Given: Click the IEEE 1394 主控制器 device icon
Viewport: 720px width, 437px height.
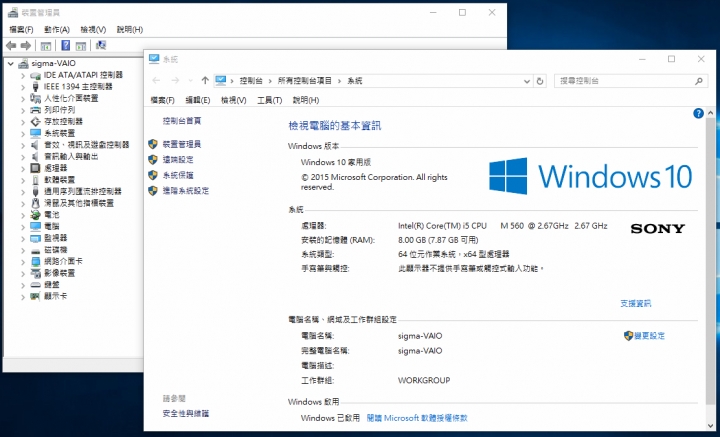Looking at the screenshot, I should (35, 86).
